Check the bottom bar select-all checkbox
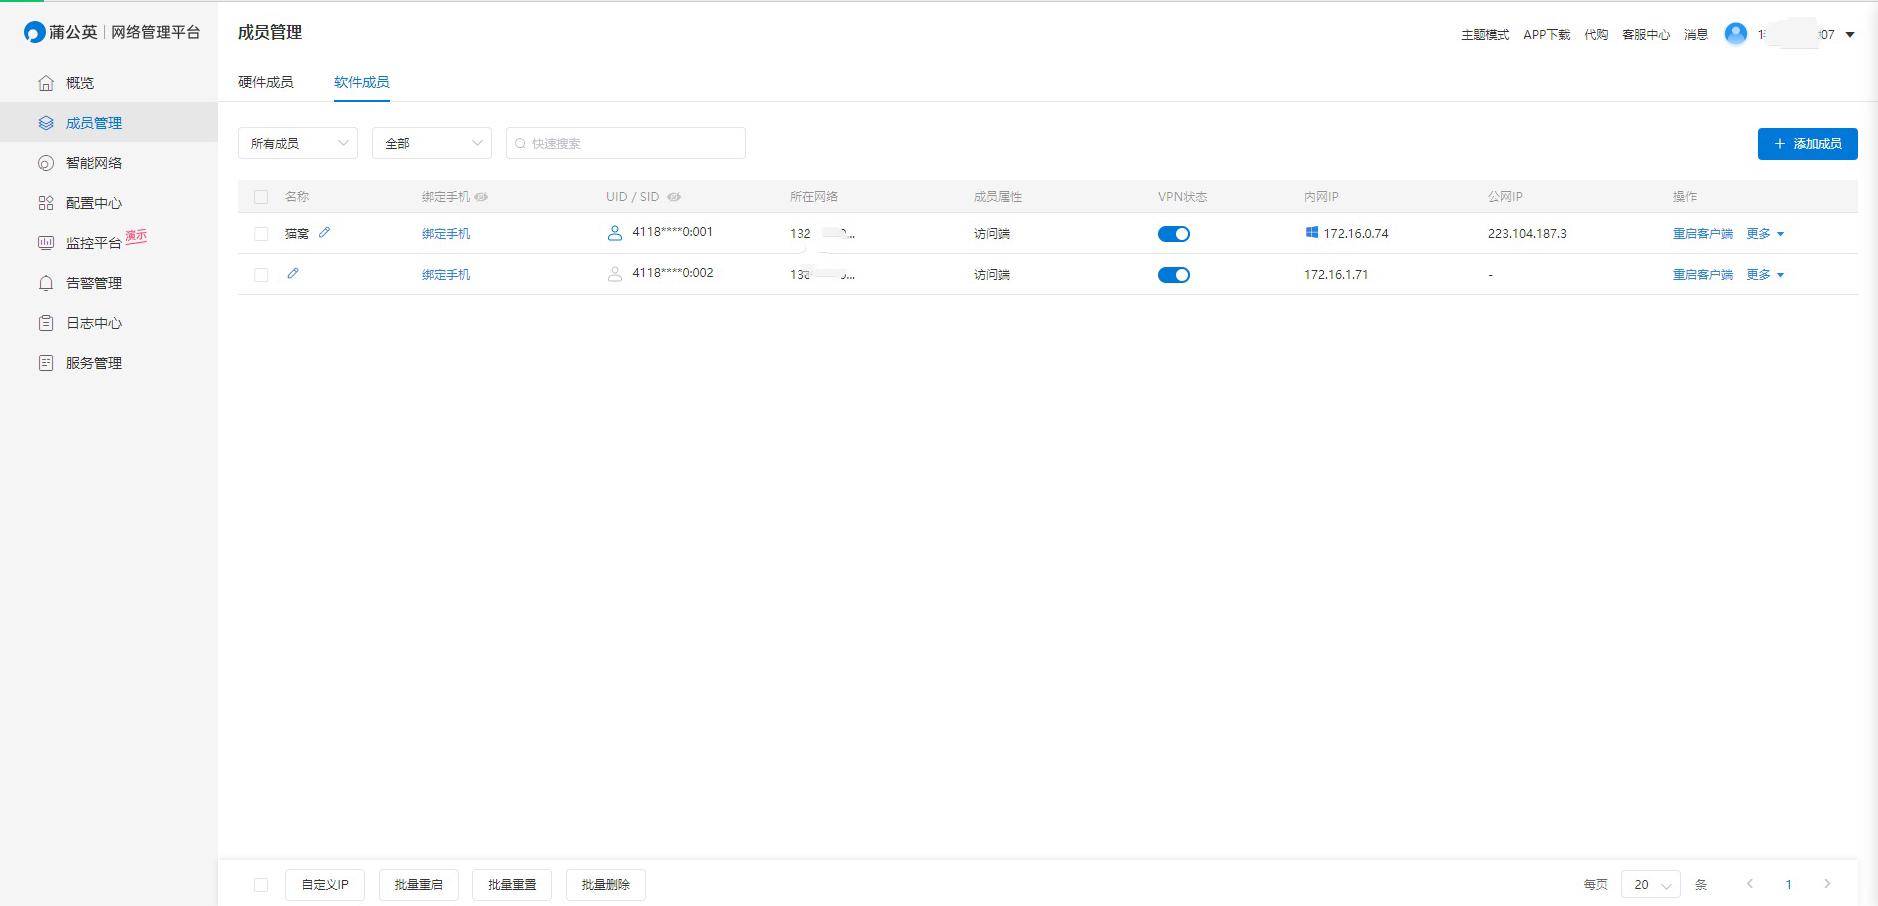 tap(261, 885)
